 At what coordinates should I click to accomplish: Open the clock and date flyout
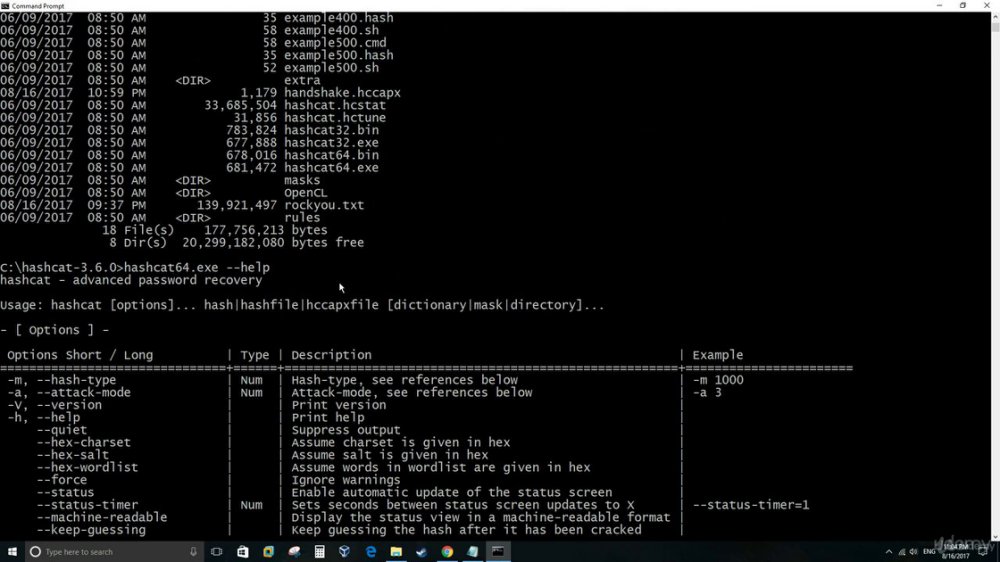pyautogui.click(x=955, y=552)
